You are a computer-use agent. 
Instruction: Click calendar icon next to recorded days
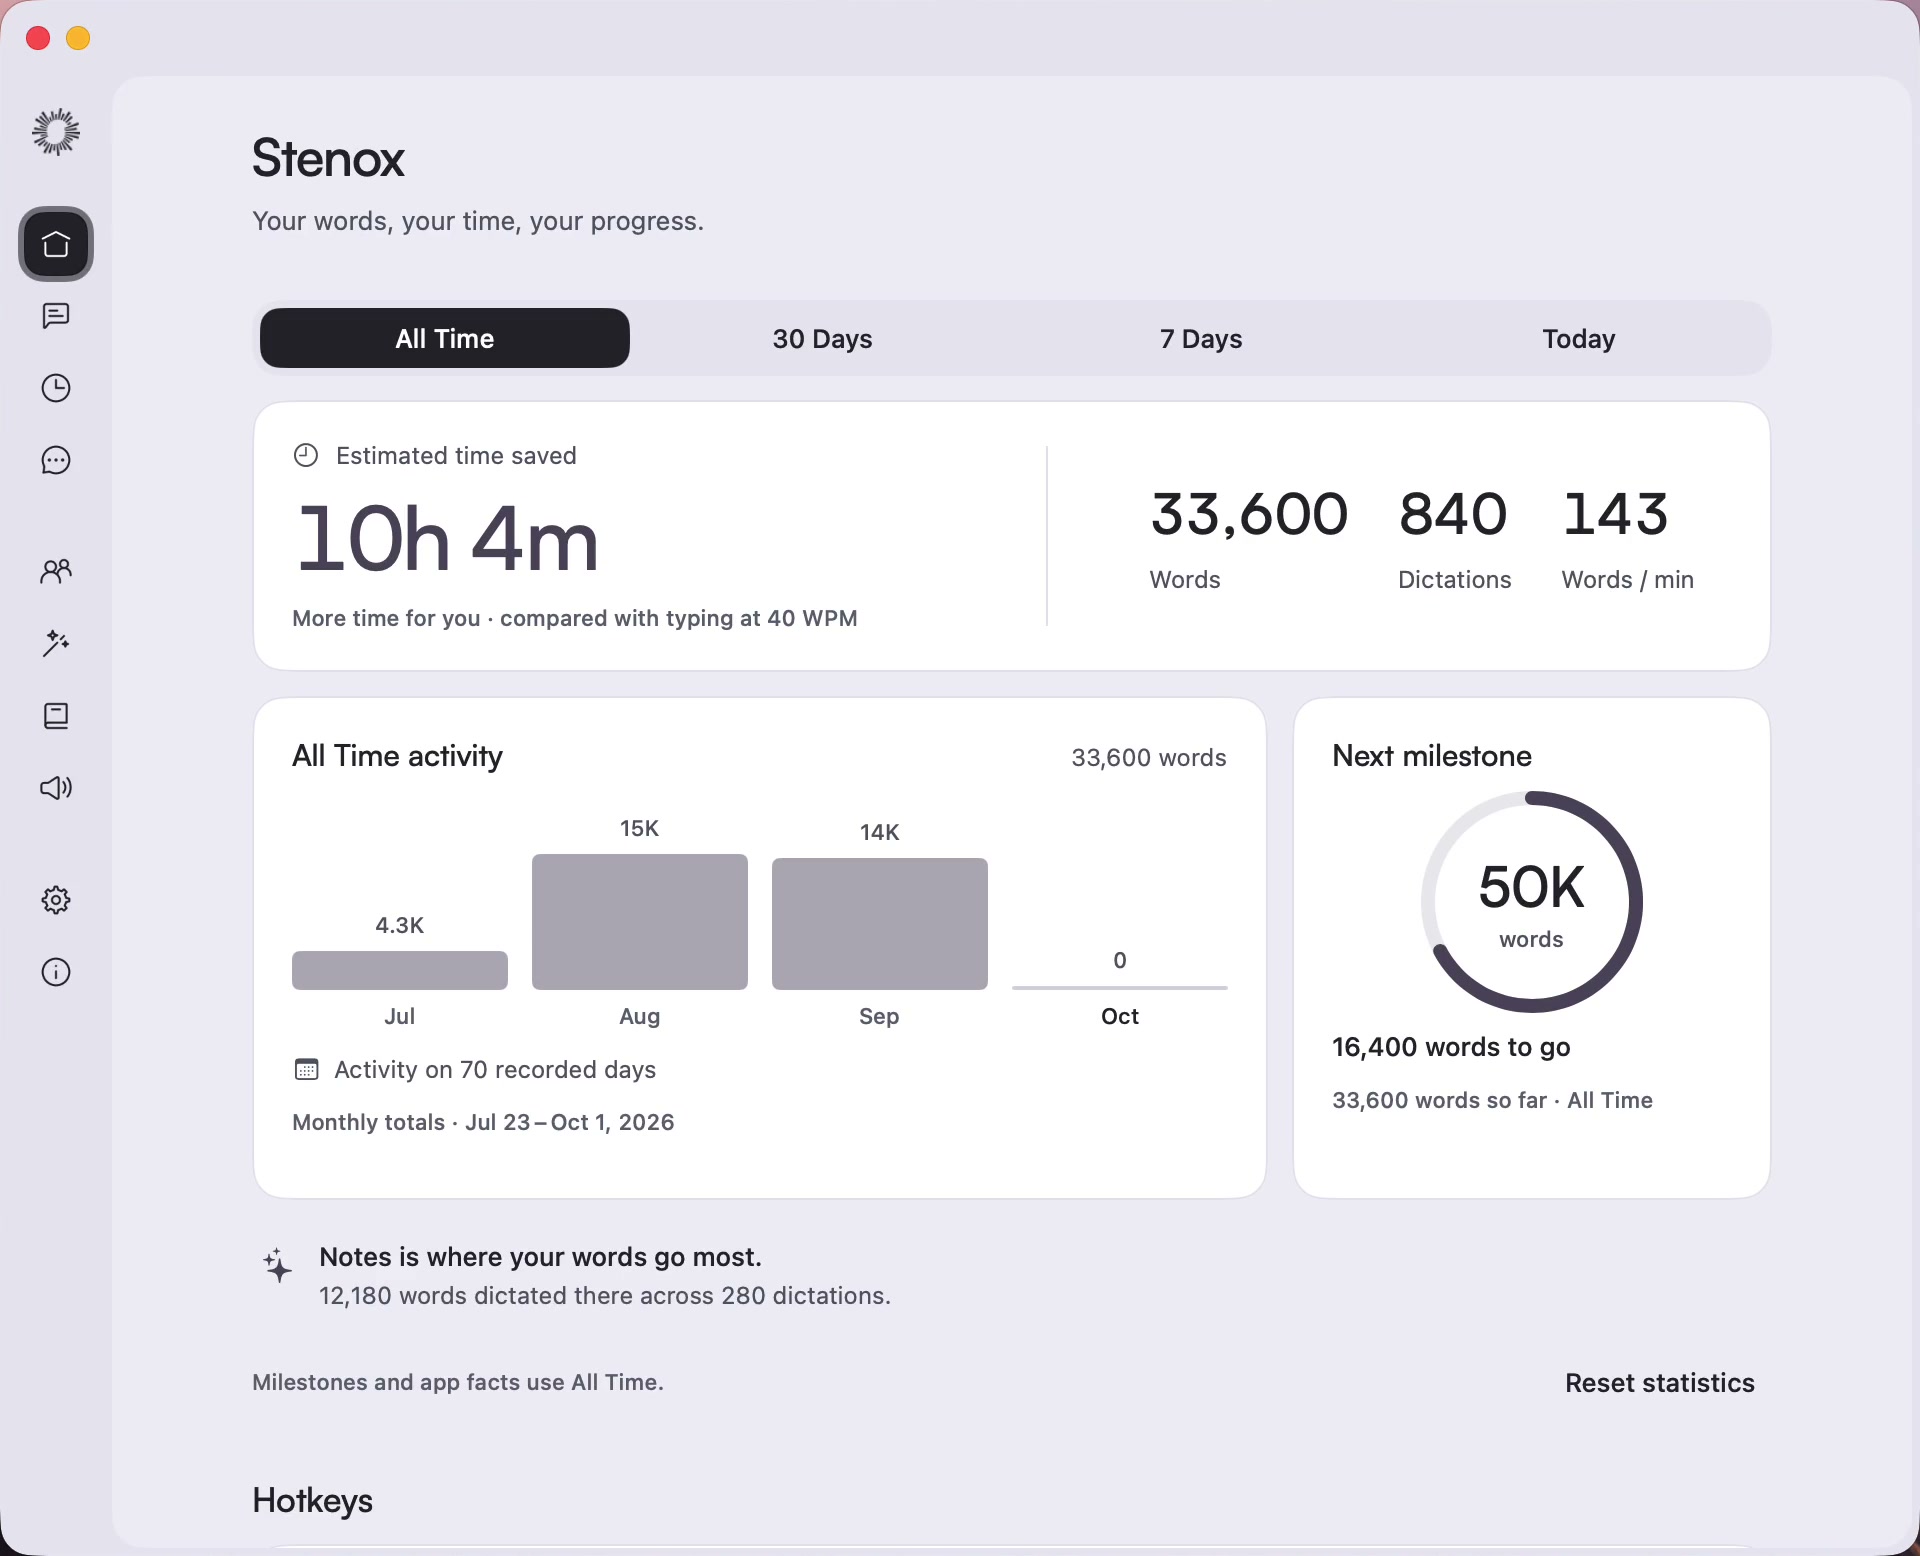pos(307,1069)
